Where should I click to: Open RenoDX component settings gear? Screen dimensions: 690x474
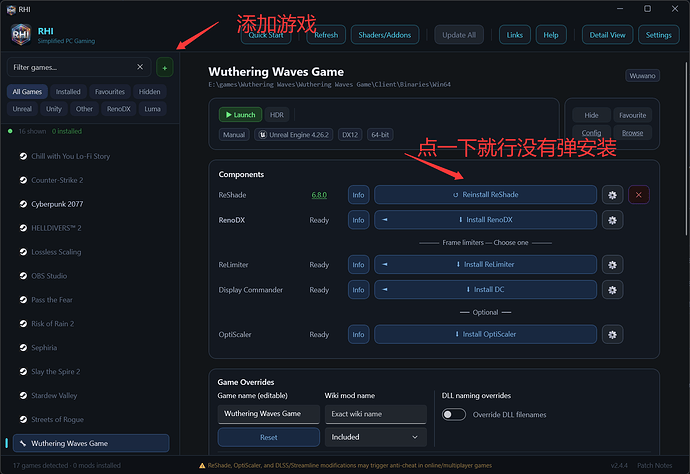612,220
